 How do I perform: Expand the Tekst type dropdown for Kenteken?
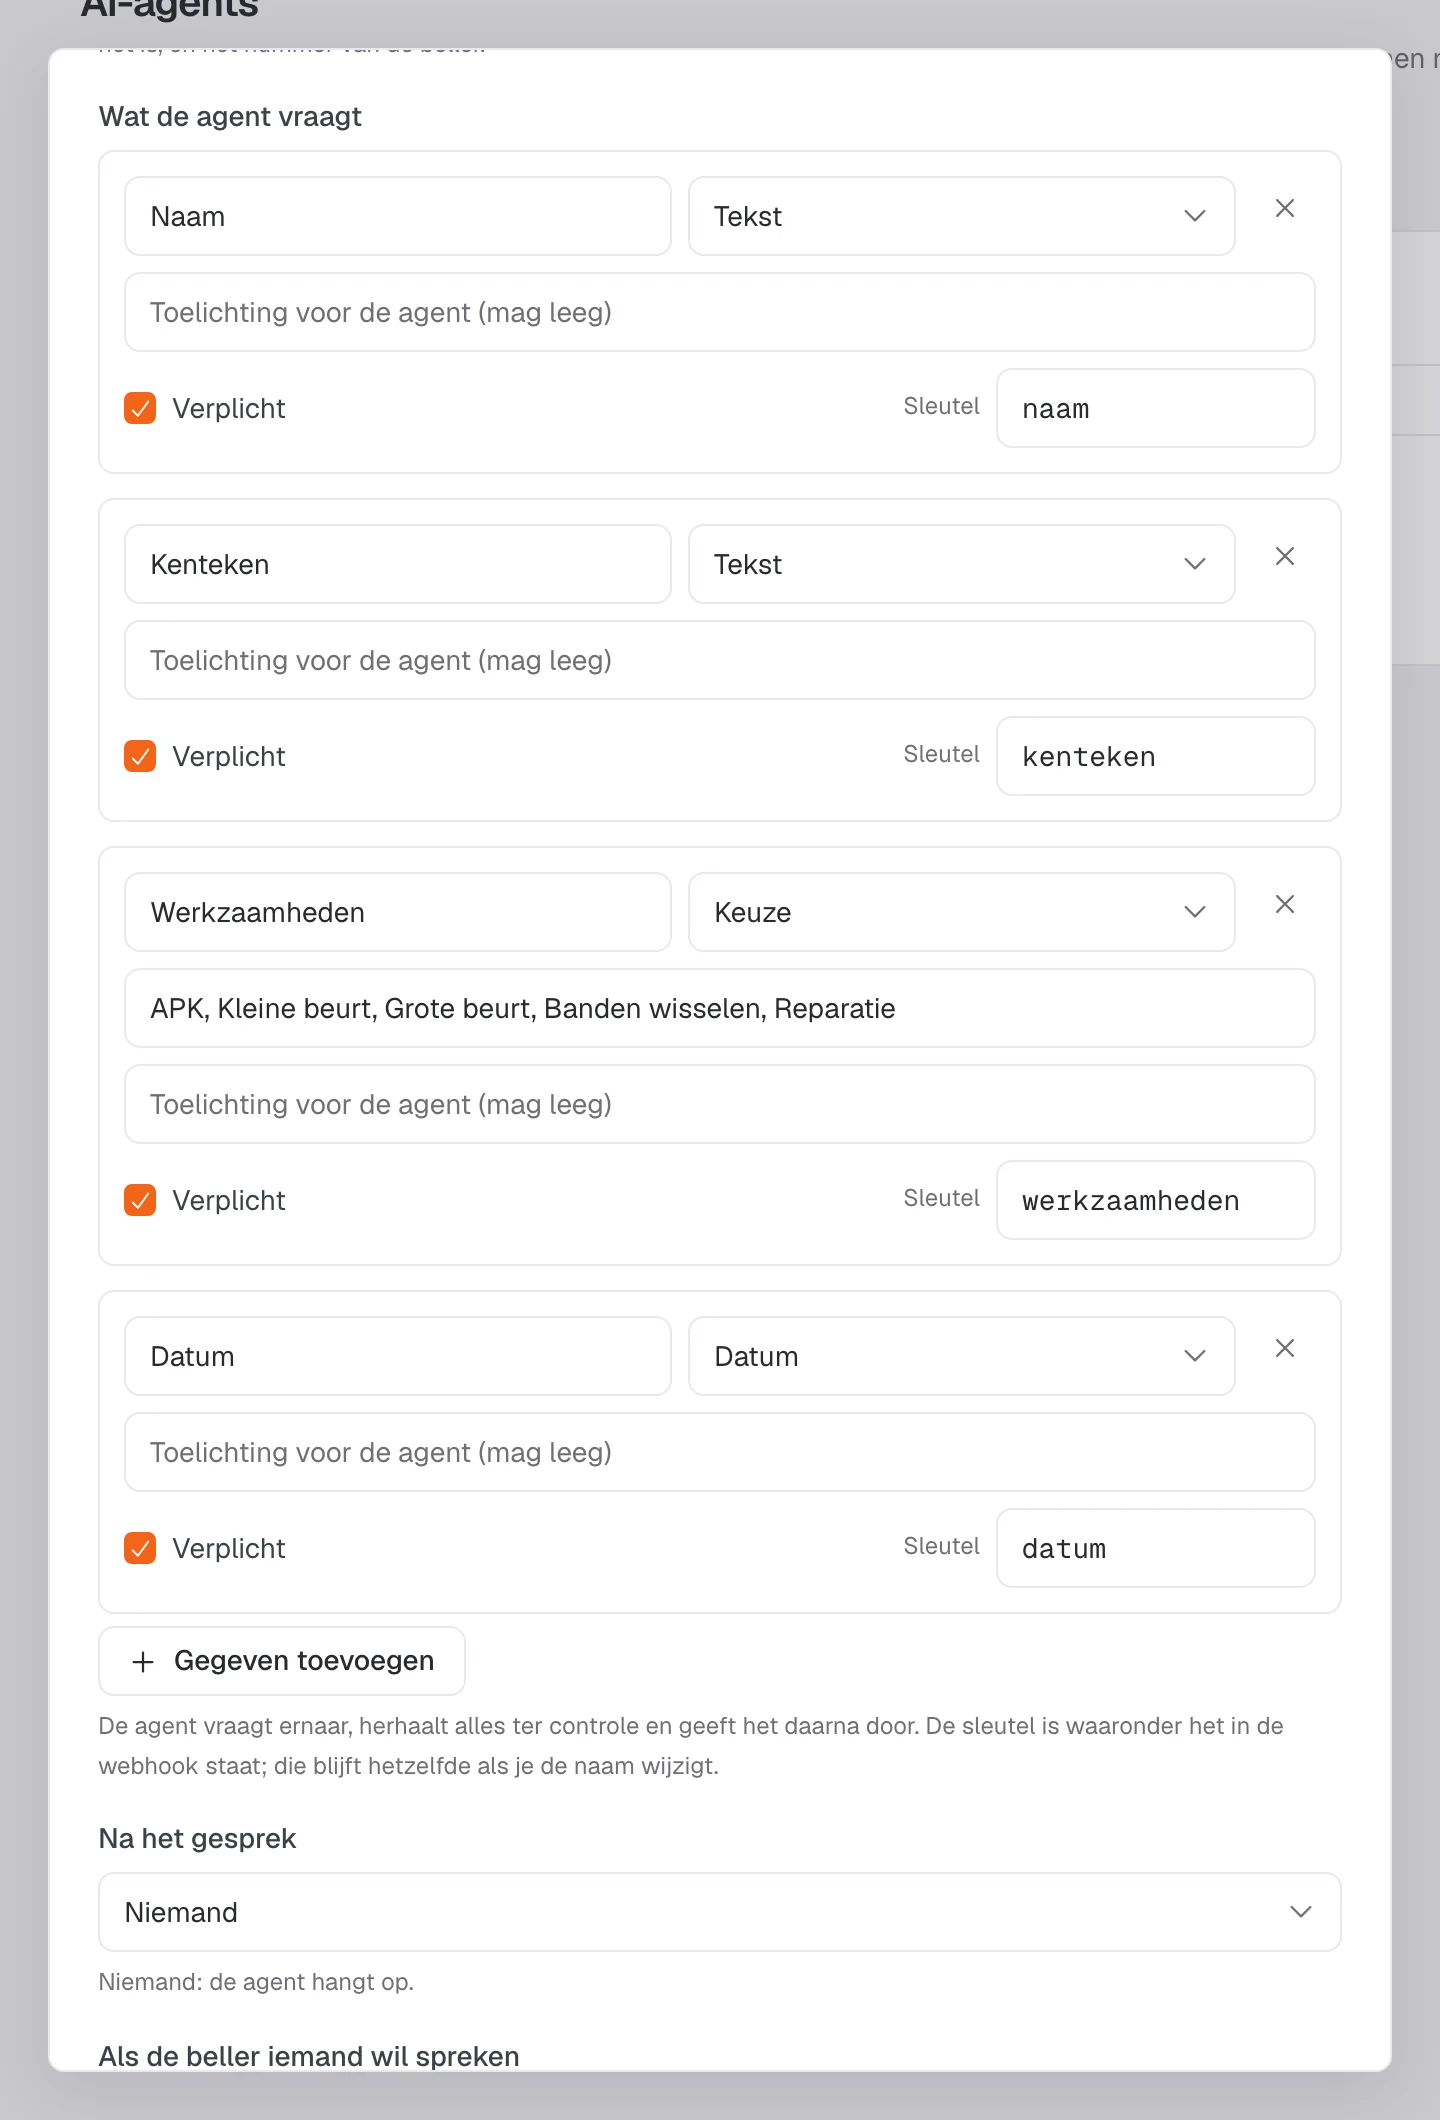pos(961,564)
